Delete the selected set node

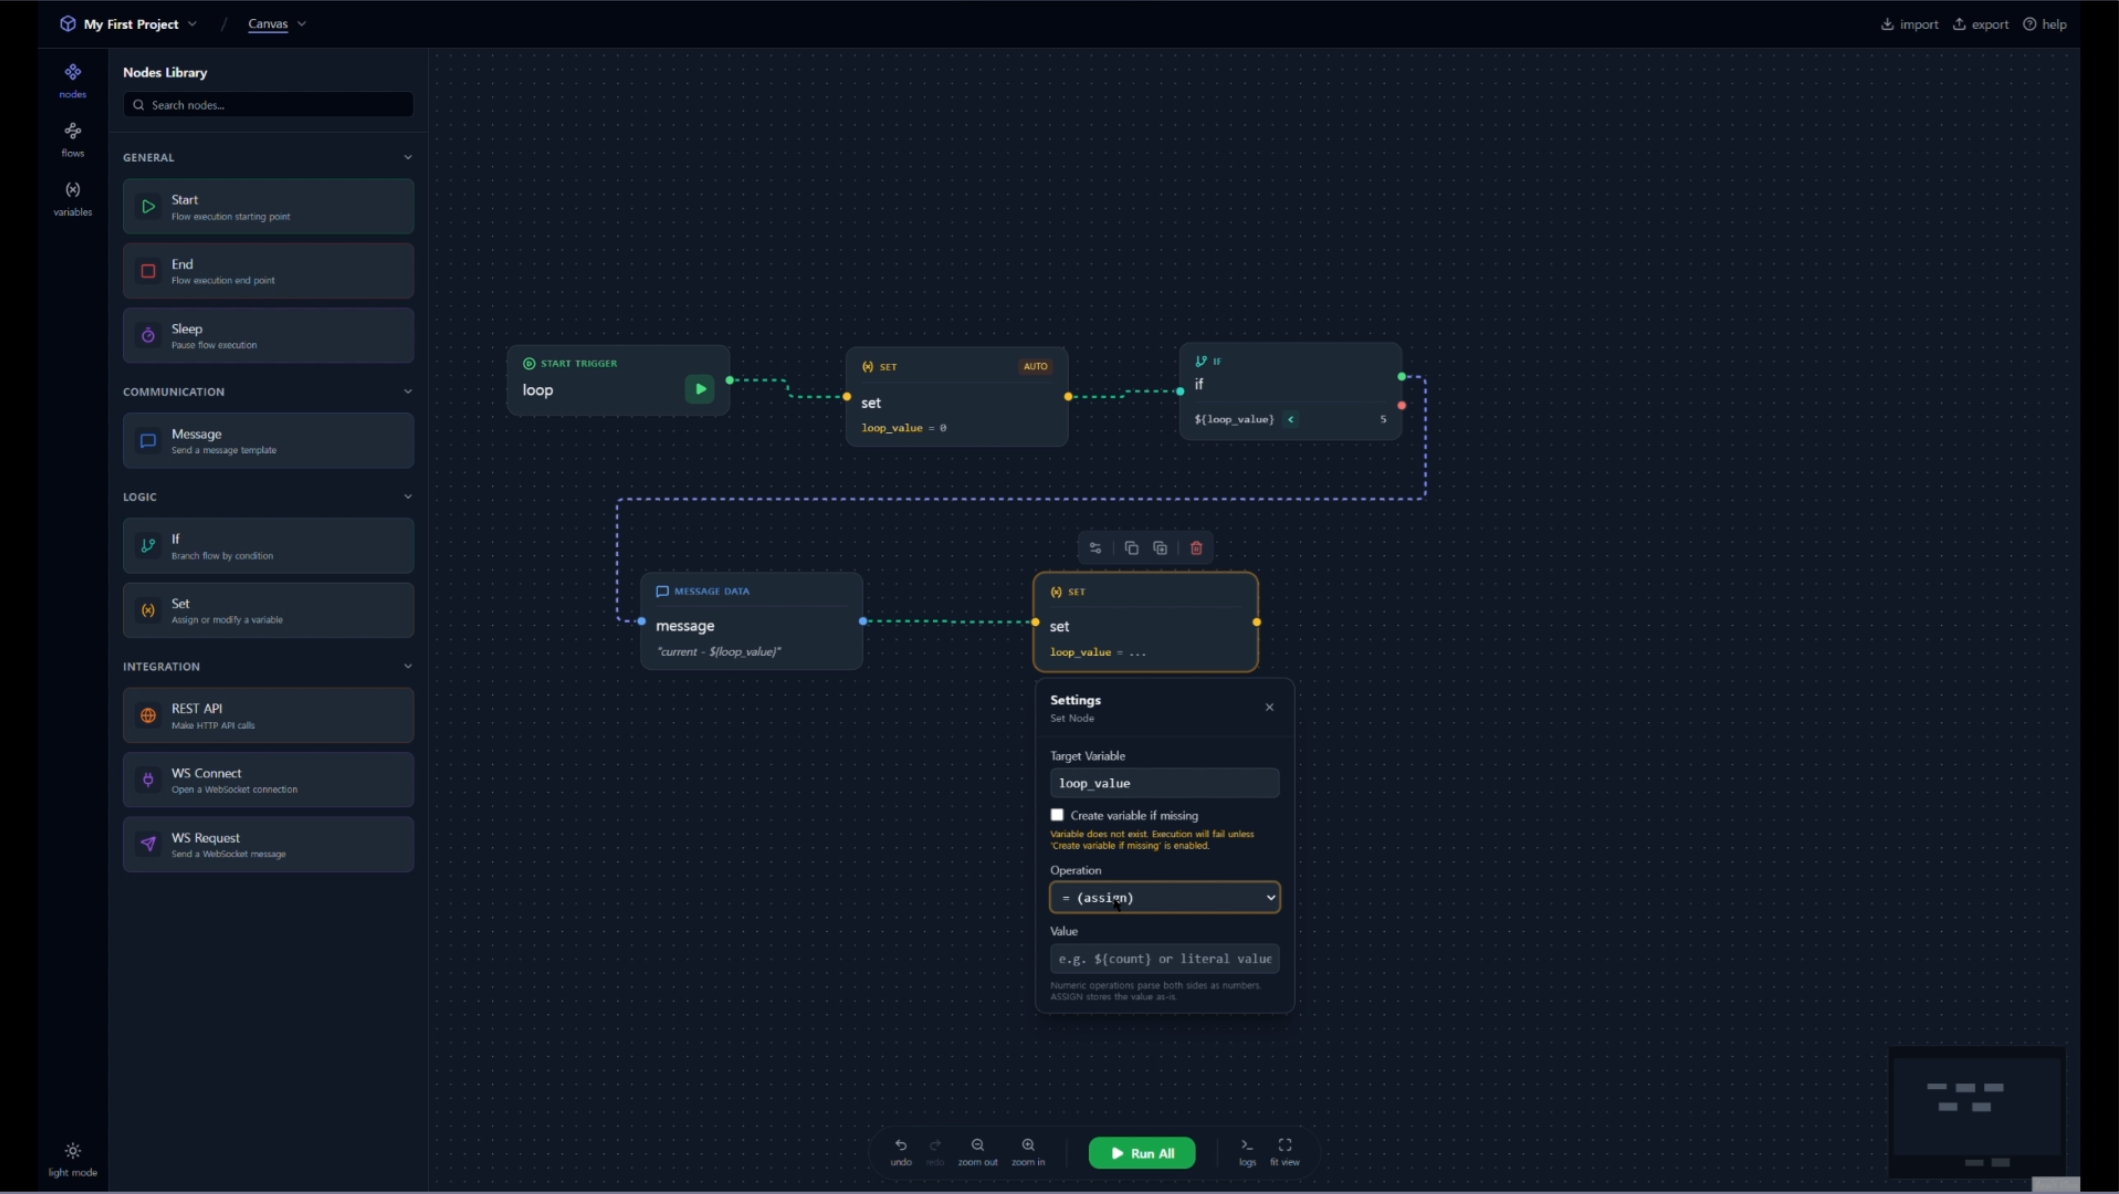point(1196,548)
